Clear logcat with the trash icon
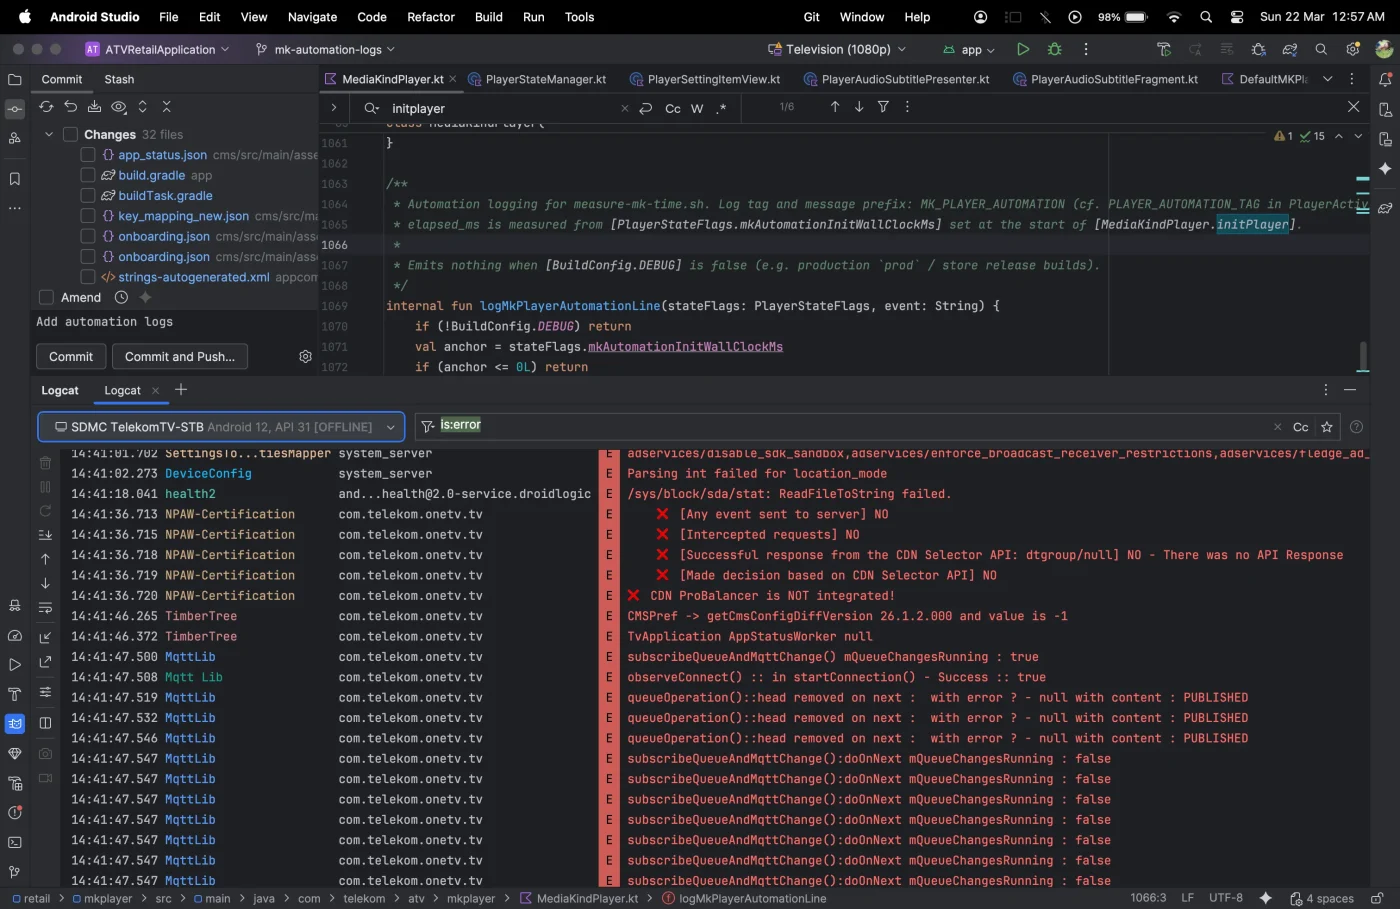The width and height of the screenshot is (1400, 909). click(45, 463)
